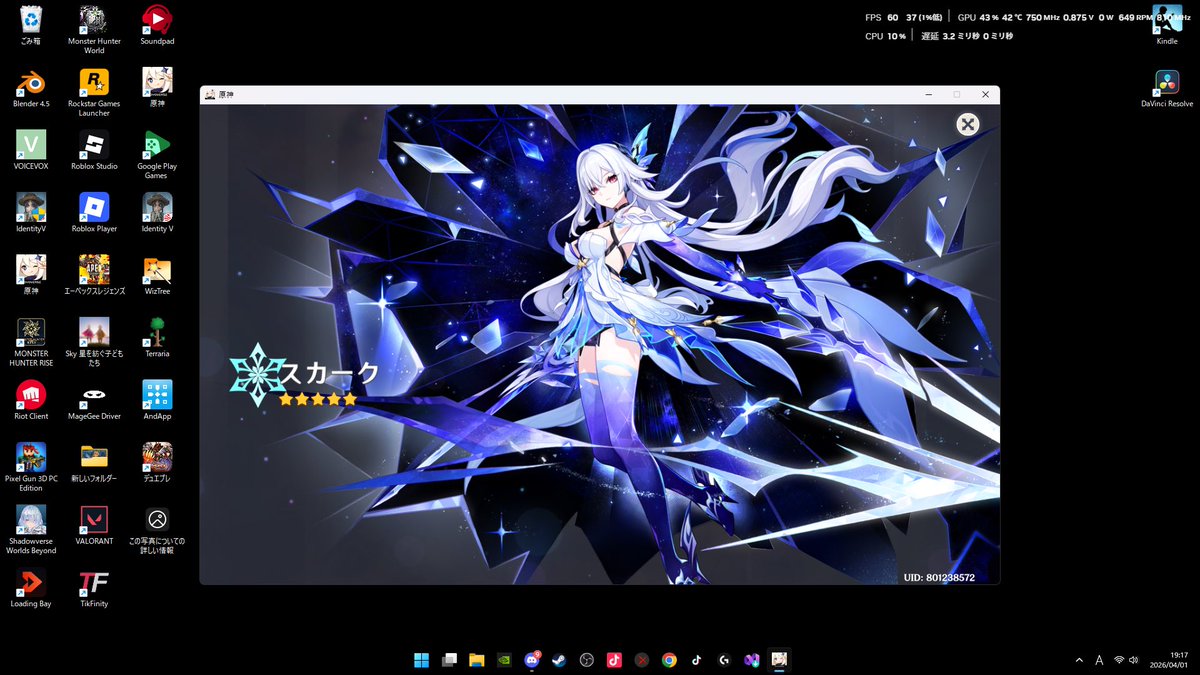
Task: Select the Blender 4.5 shortcut
Action: [x=31, y=88]
